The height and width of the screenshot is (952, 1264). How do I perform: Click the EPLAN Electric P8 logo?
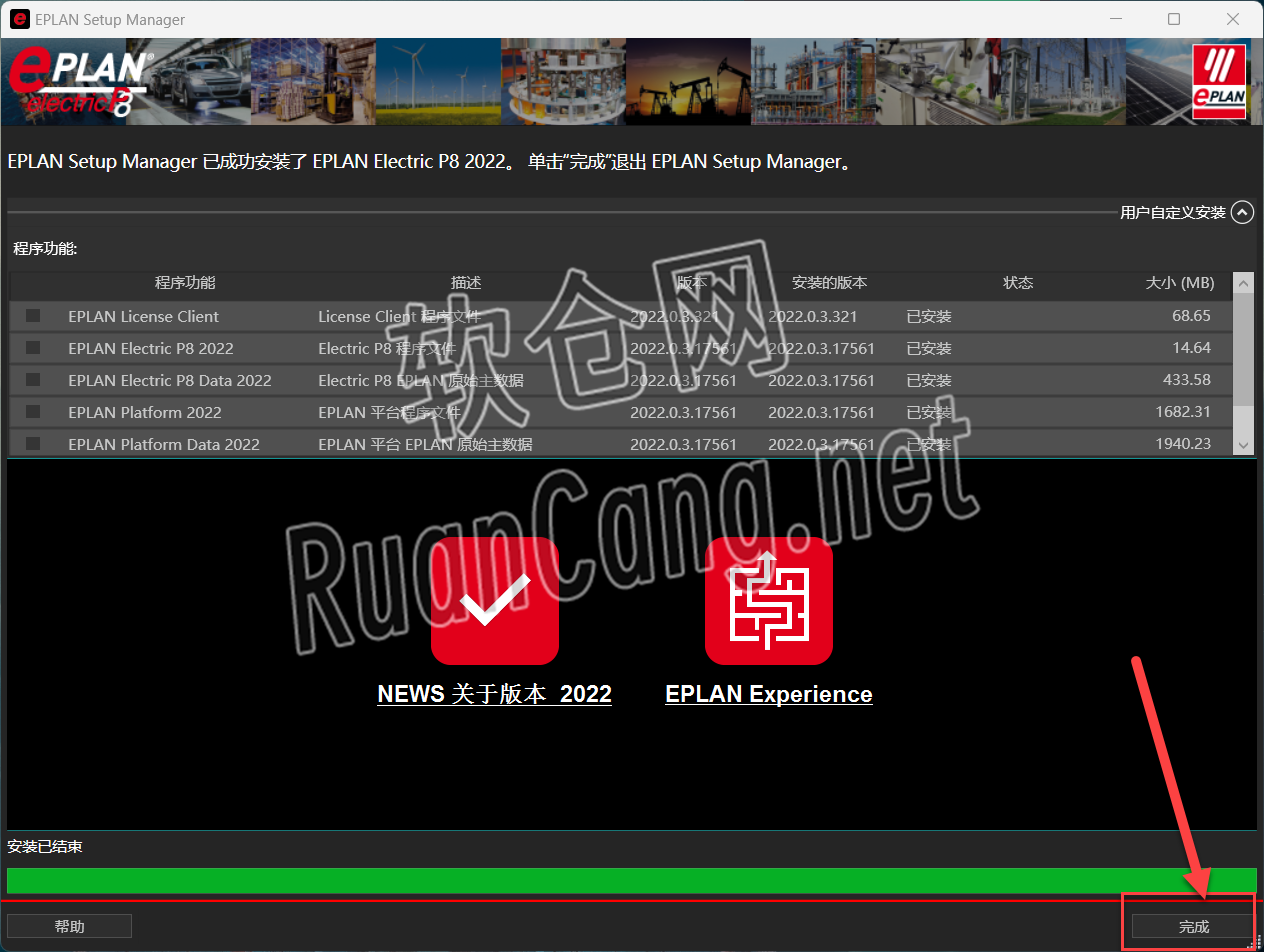(x=82, y=82)
